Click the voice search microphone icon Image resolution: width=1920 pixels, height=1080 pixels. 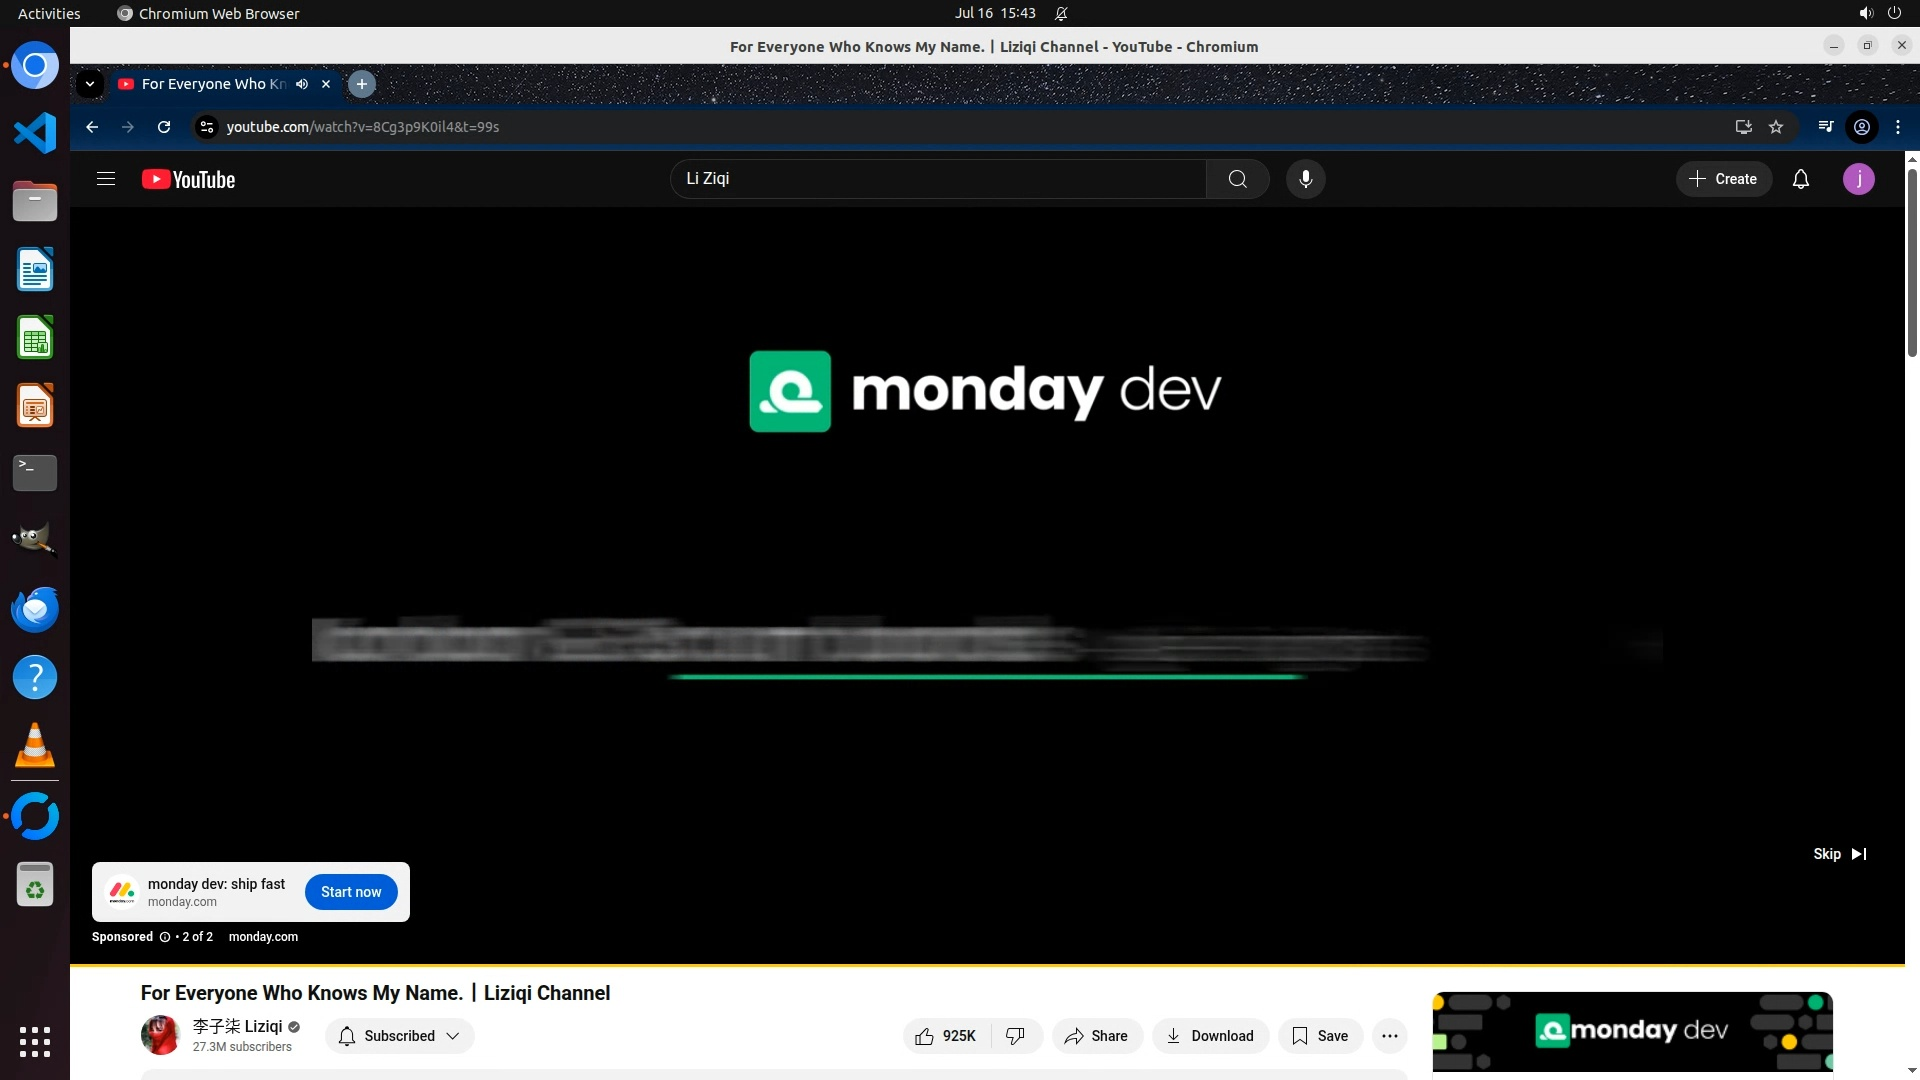pos(1305,179)
